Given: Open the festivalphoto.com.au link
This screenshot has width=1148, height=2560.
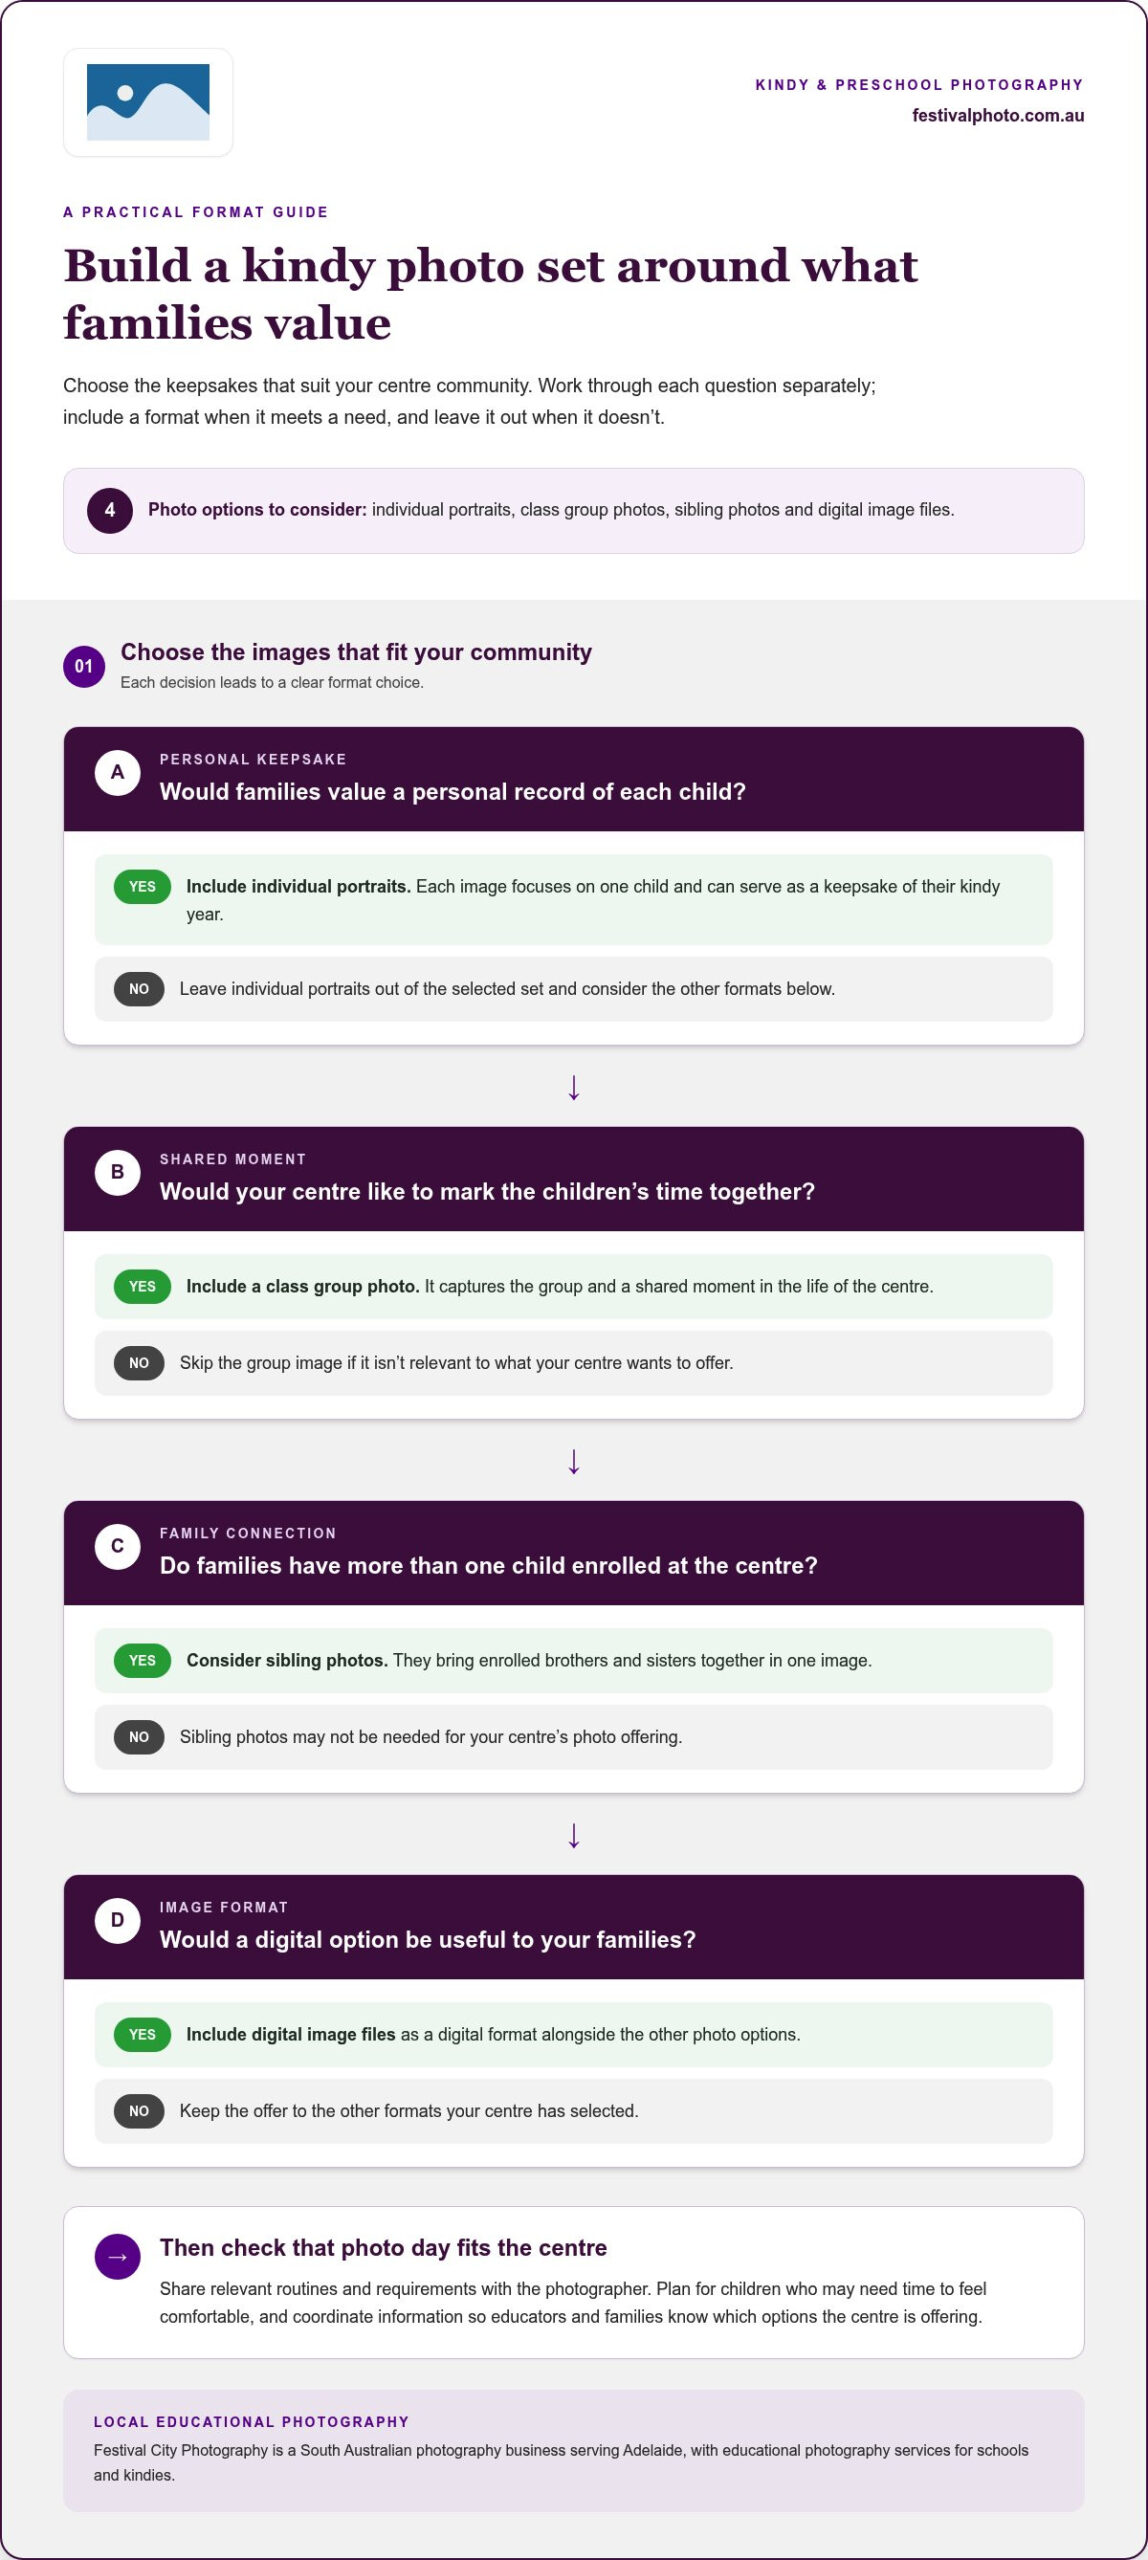Looking at the screenshot, I should click(x=998, y=115).
